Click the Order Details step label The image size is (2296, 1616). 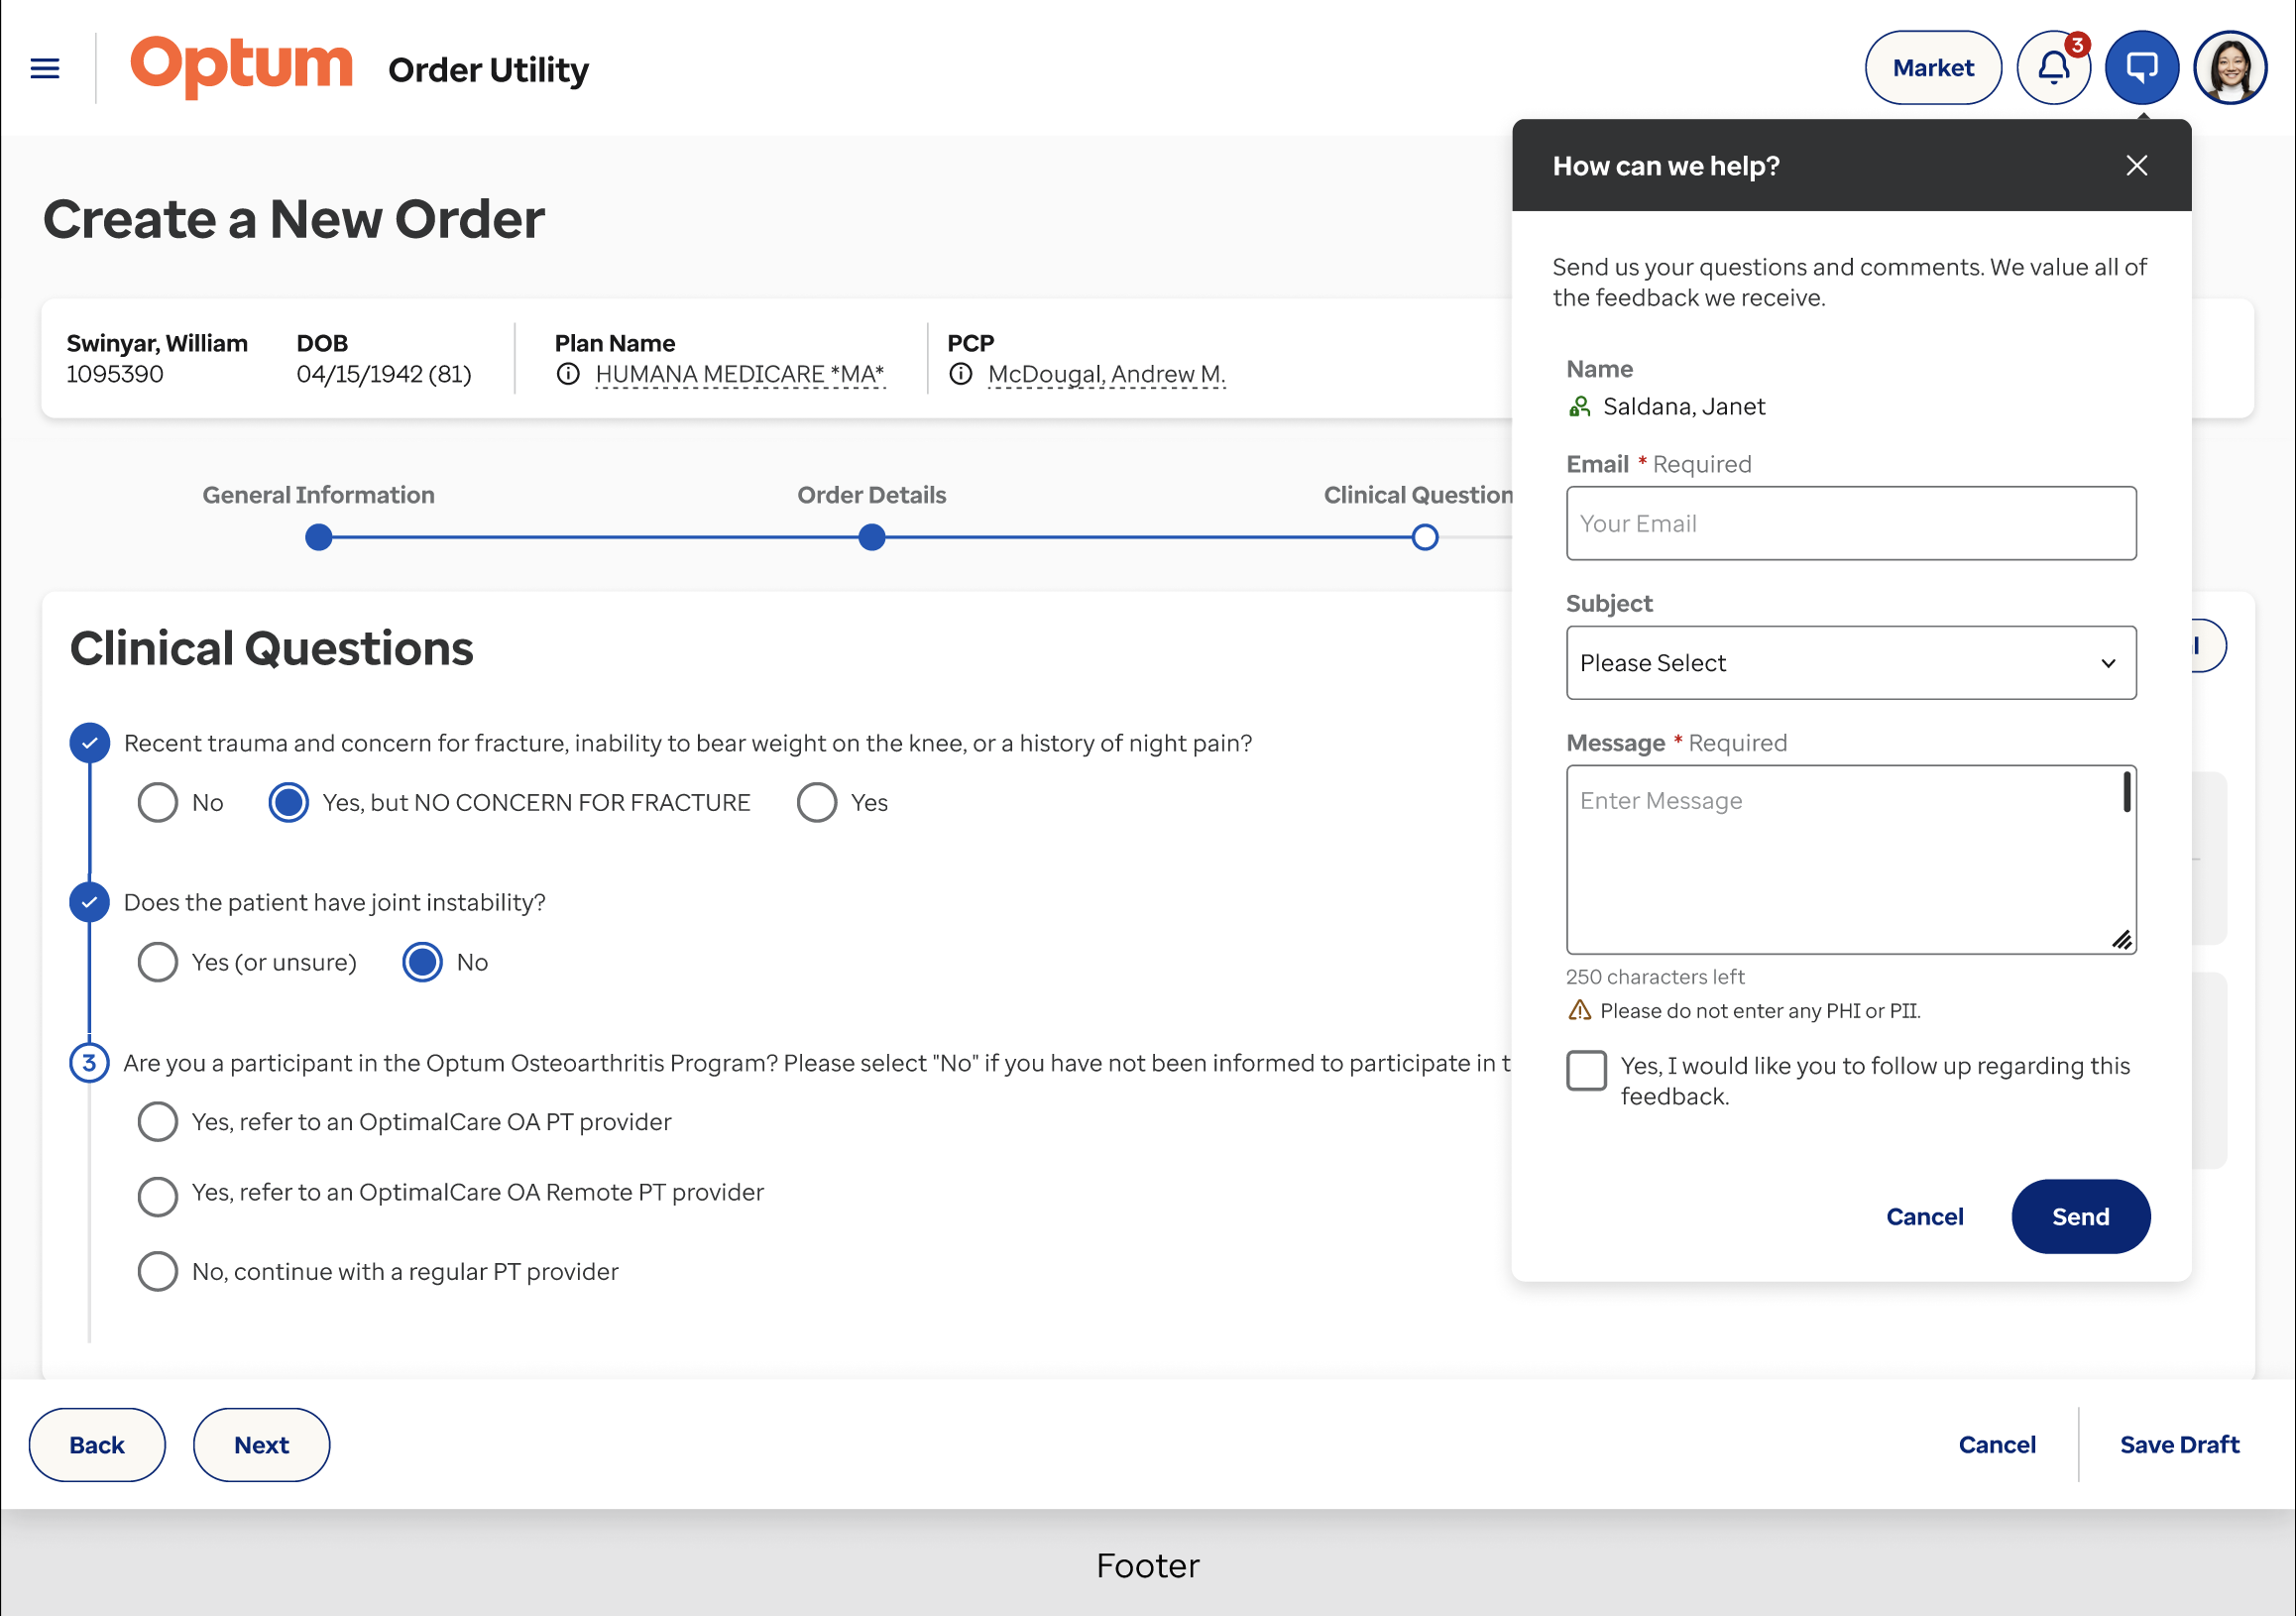[x=871, y=495]
